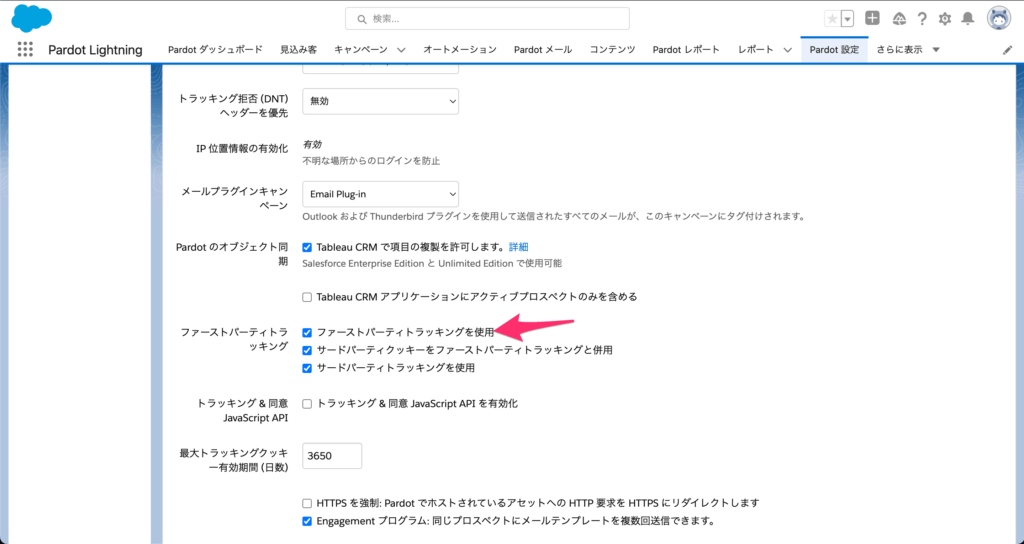Go to the オートメーション tab
Image resolution: width=1024 pixels, height=544 pixels.
coord(460,50)
